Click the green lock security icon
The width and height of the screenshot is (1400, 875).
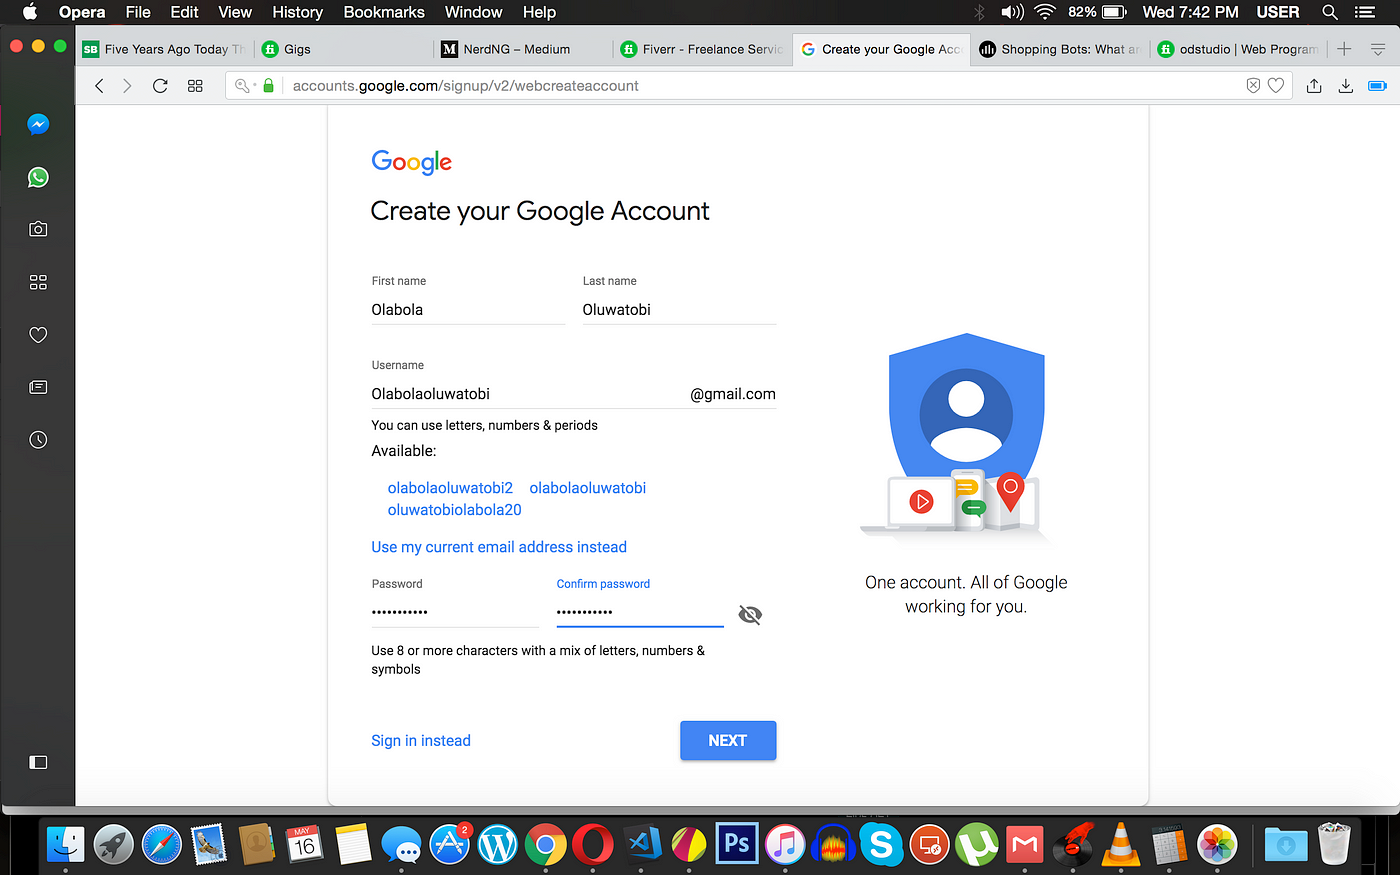(x=268, y=86)
